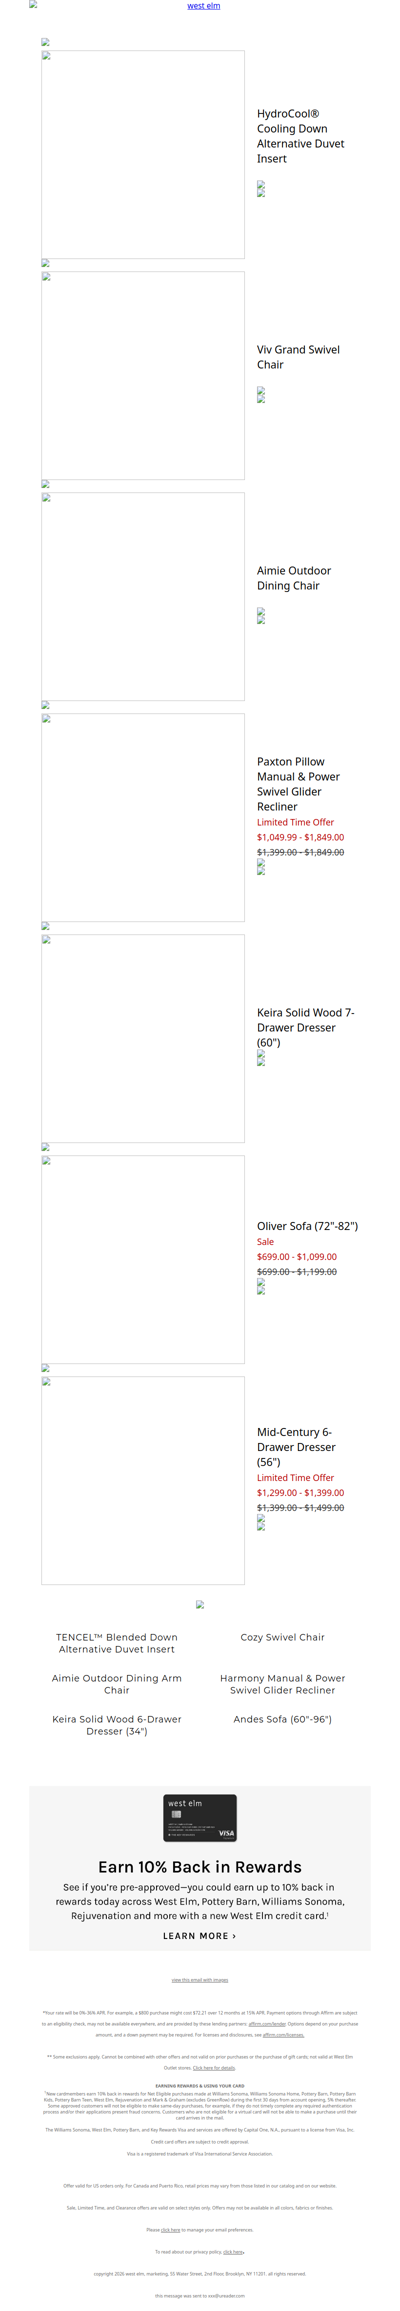
Task: Click the Mid-Century 6-Drawer Dresser (56") title
Action: pos(296,1447)
